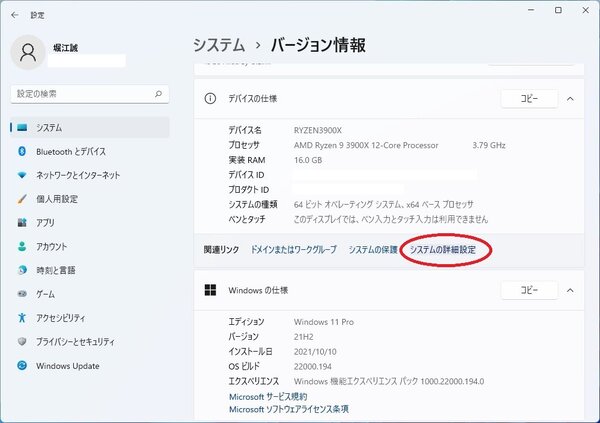Select the AMD Ryzen 9 3900X processor value
Screen dimensions: 600x423
point(366,145)
